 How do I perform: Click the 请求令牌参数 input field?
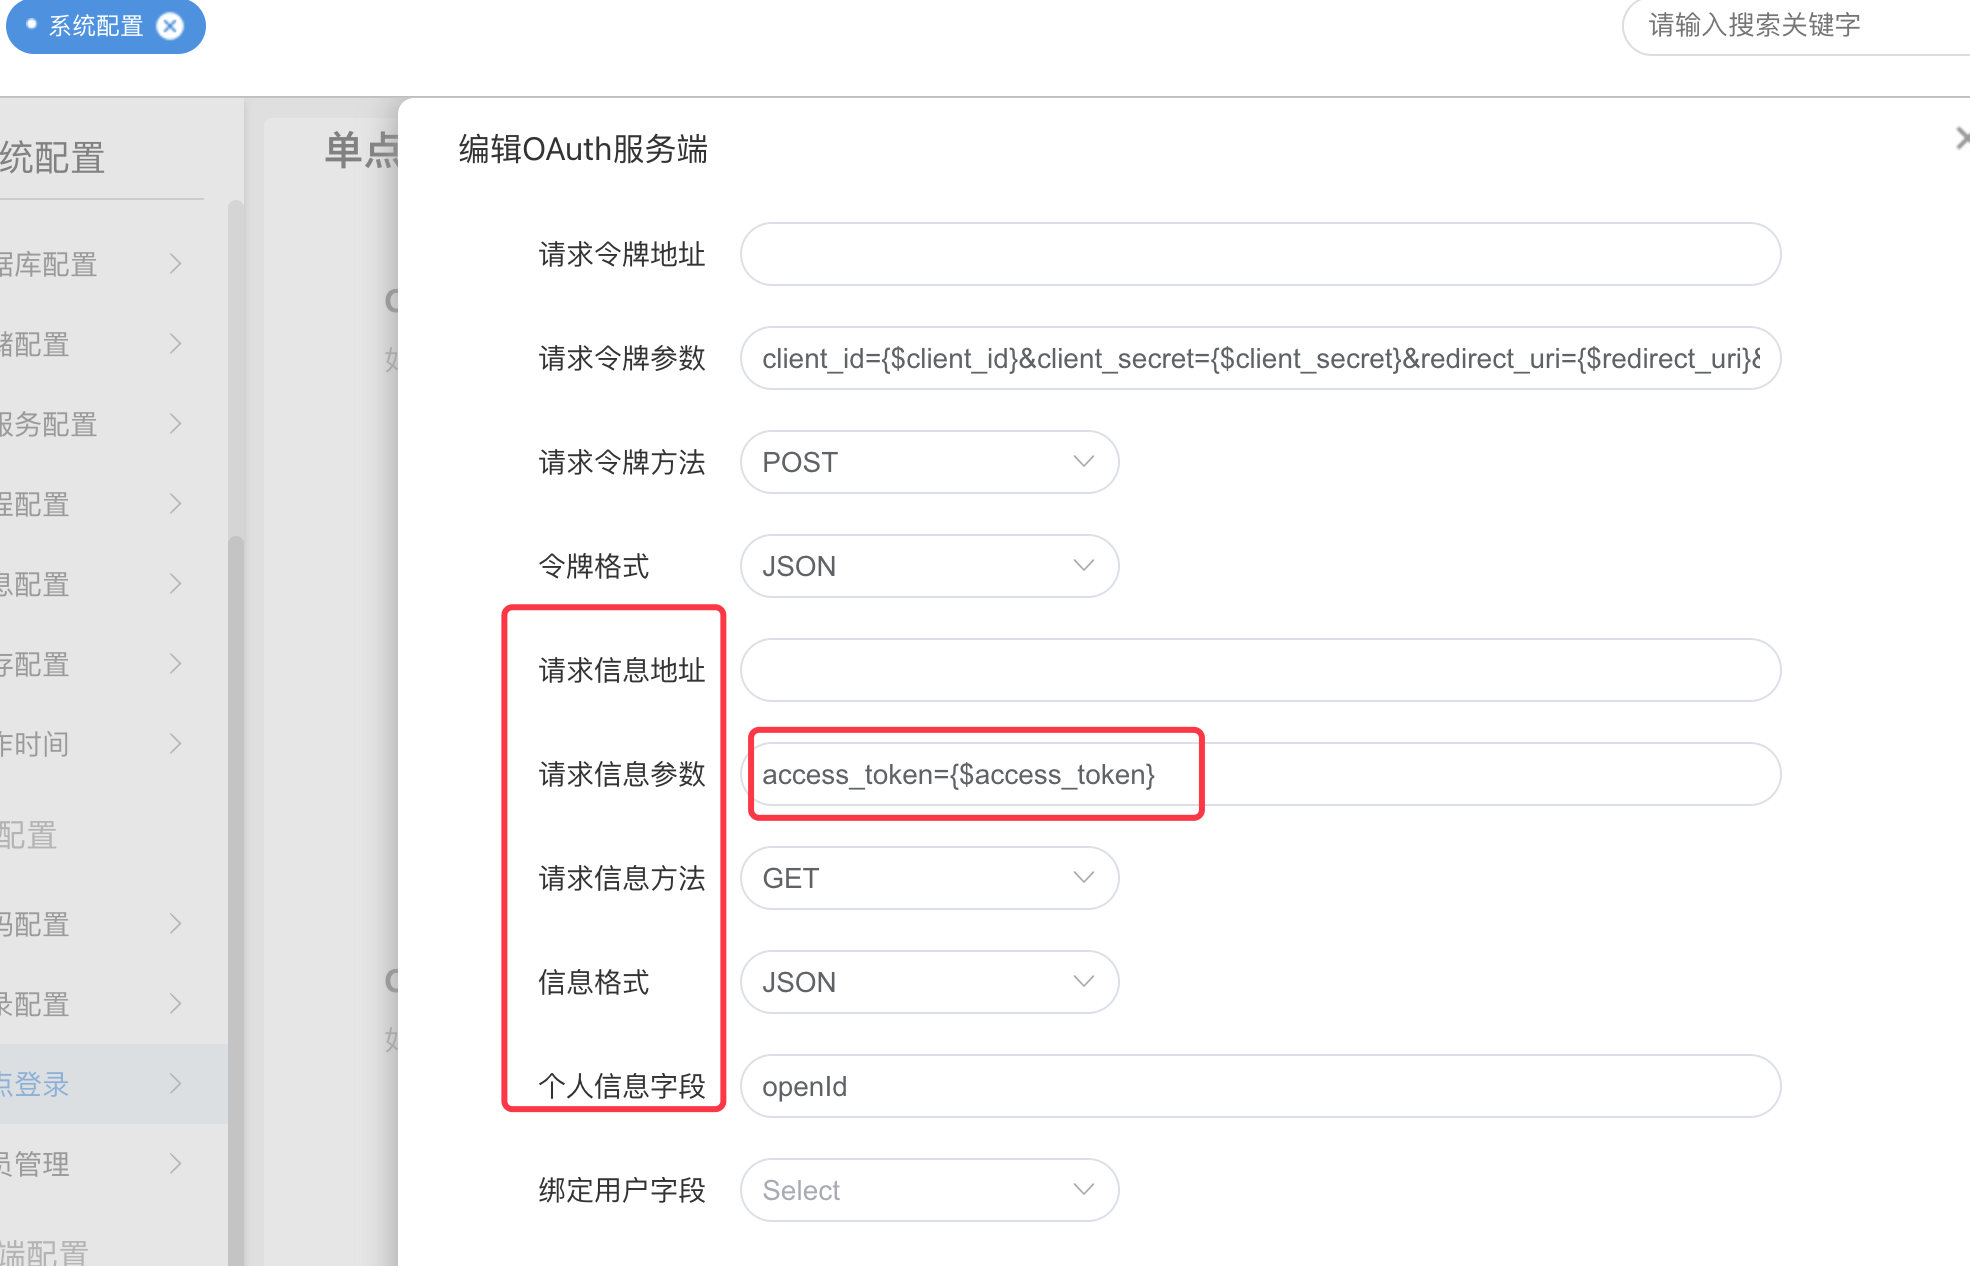(1260, 358)
